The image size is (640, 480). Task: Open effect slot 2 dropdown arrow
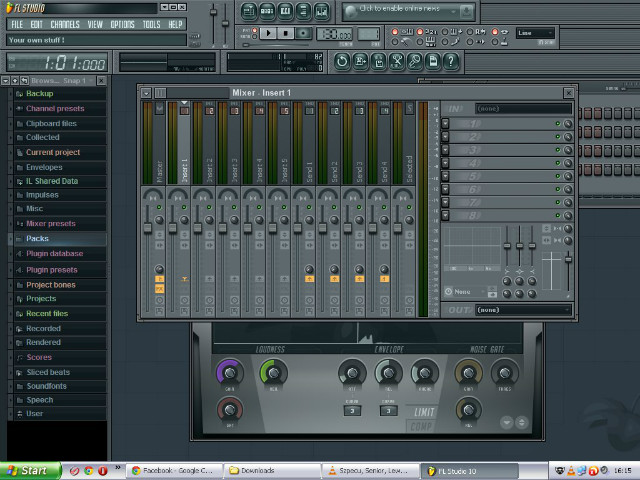(x=445, y=137)
